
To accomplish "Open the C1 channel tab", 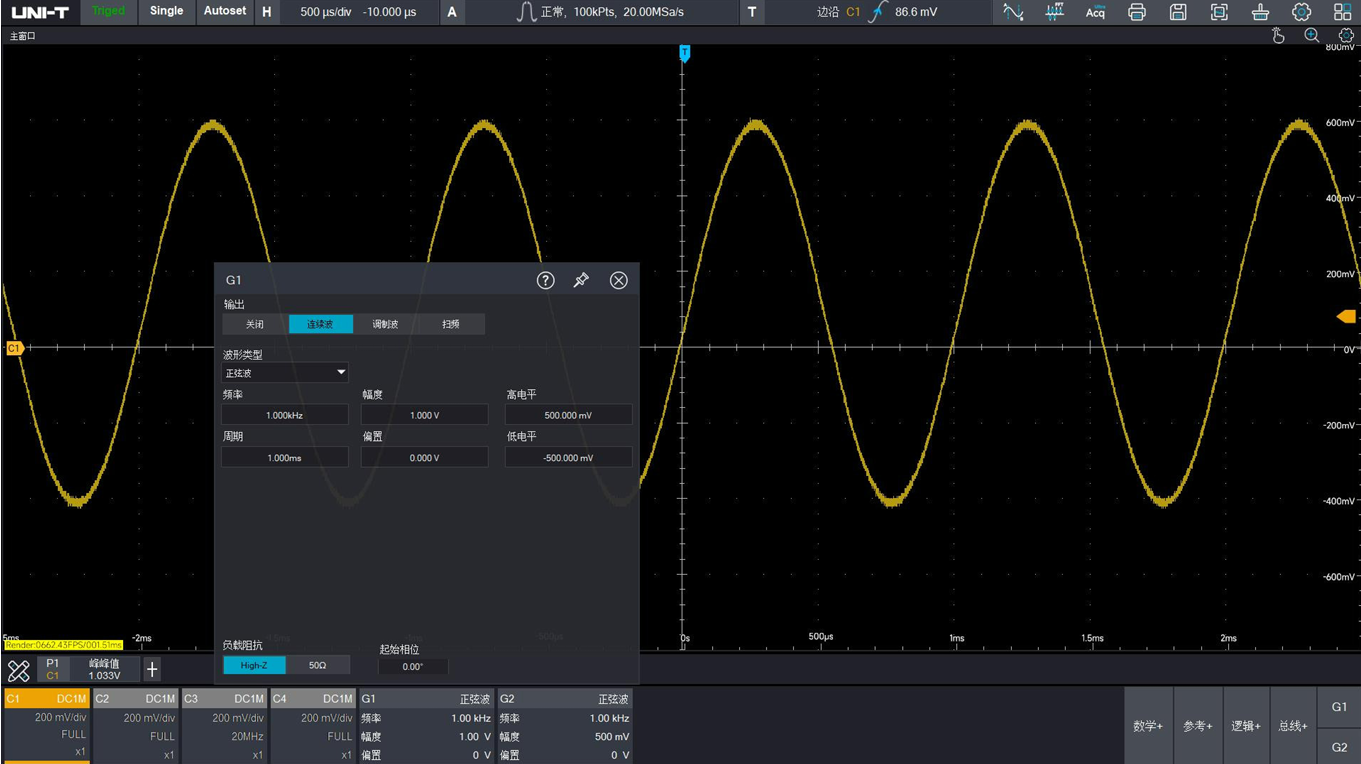I will point(47,726).
